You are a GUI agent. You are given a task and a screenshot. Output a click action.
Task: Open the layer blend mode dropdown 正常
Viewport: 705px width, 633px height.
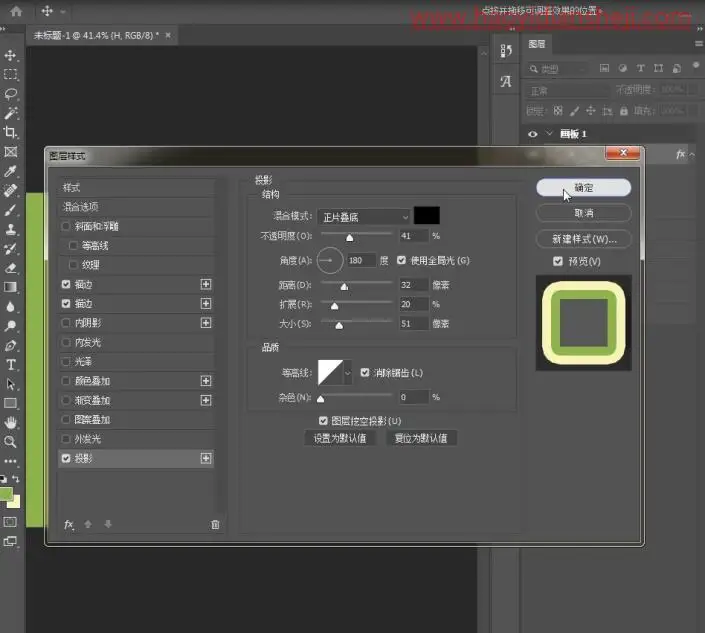[x=567, y=91]
